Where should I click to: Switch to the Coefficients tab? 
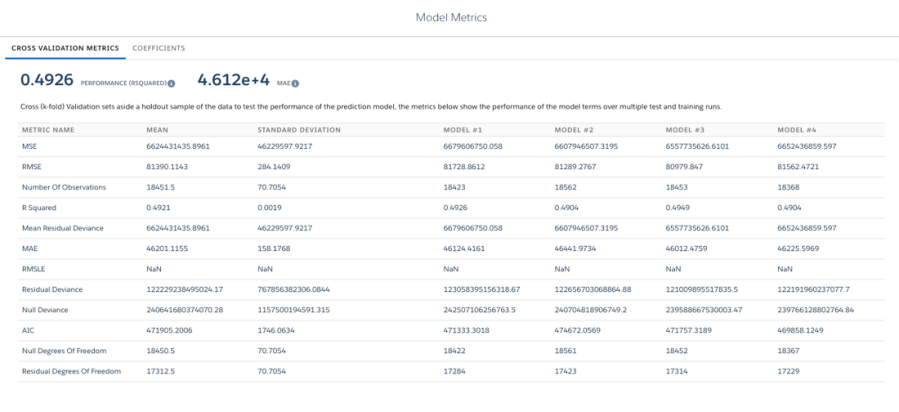coord(159,48)
